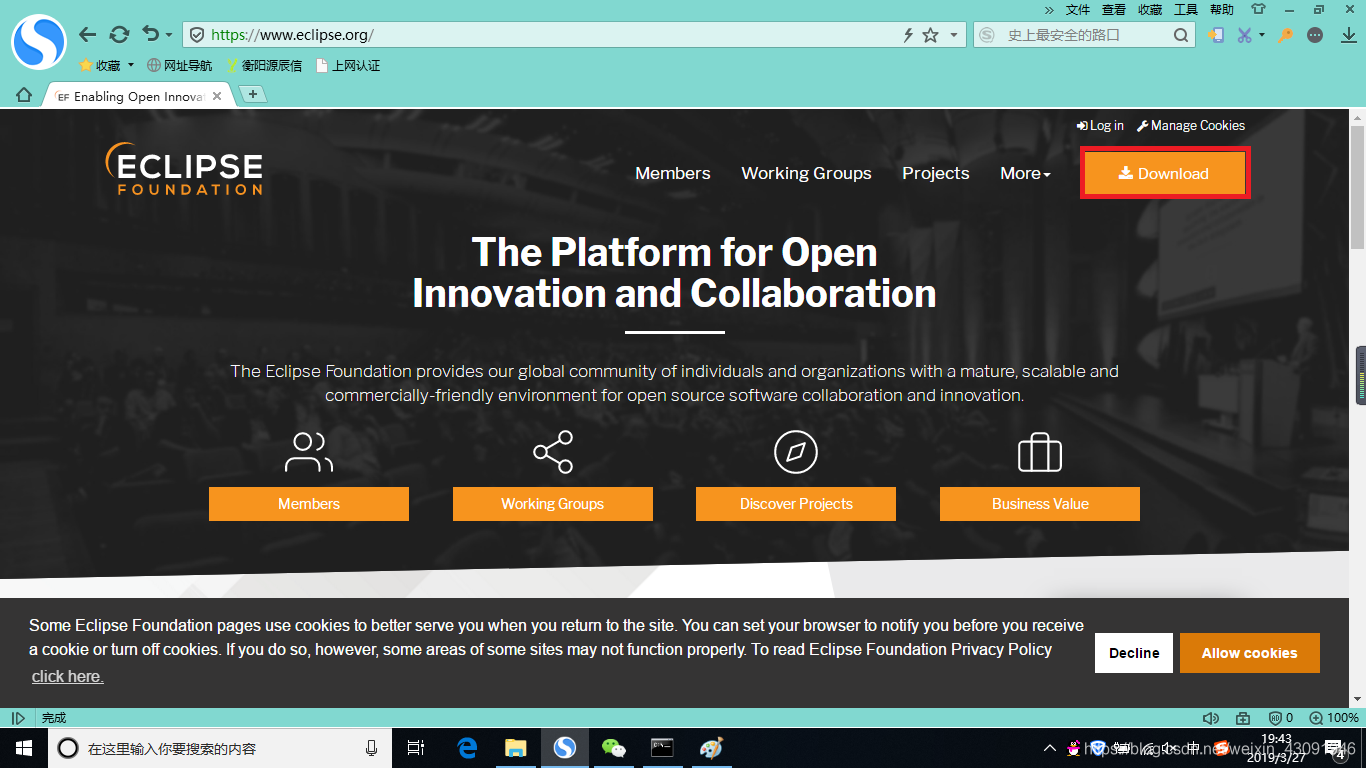Screen dimensions: 1366x768
Task: Open Members in the top navigation
Action: (x=673, y=173)
